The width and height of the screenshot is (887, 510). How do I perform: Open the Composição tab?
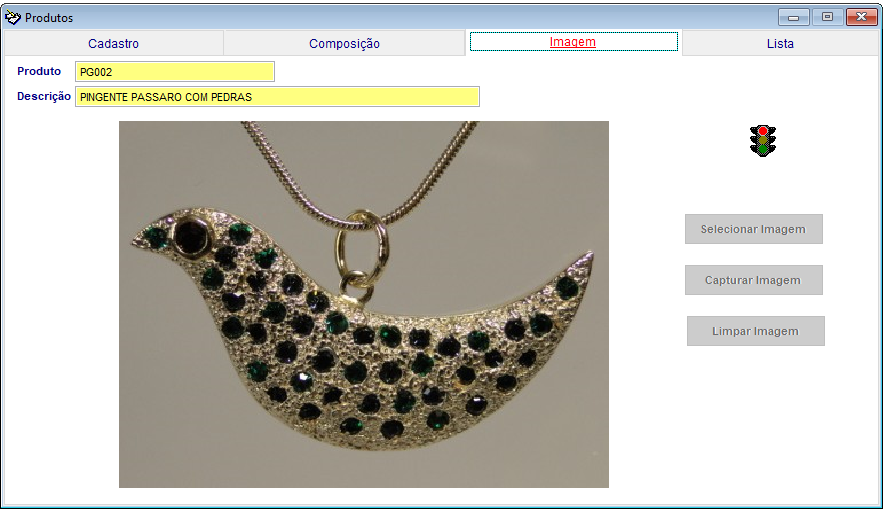(x=344, y=44)
